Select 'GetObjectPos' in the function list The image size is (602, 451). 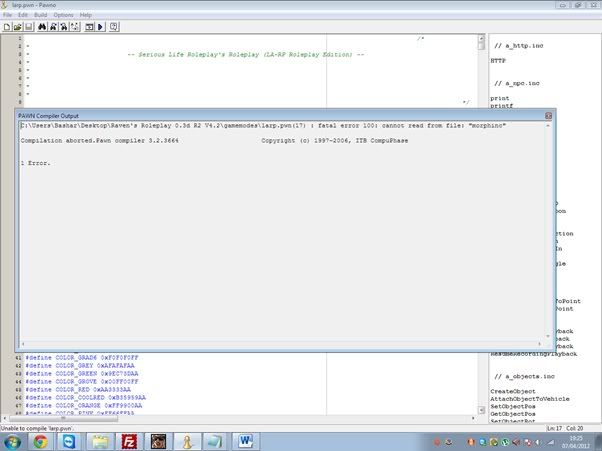tap(513, 414)
